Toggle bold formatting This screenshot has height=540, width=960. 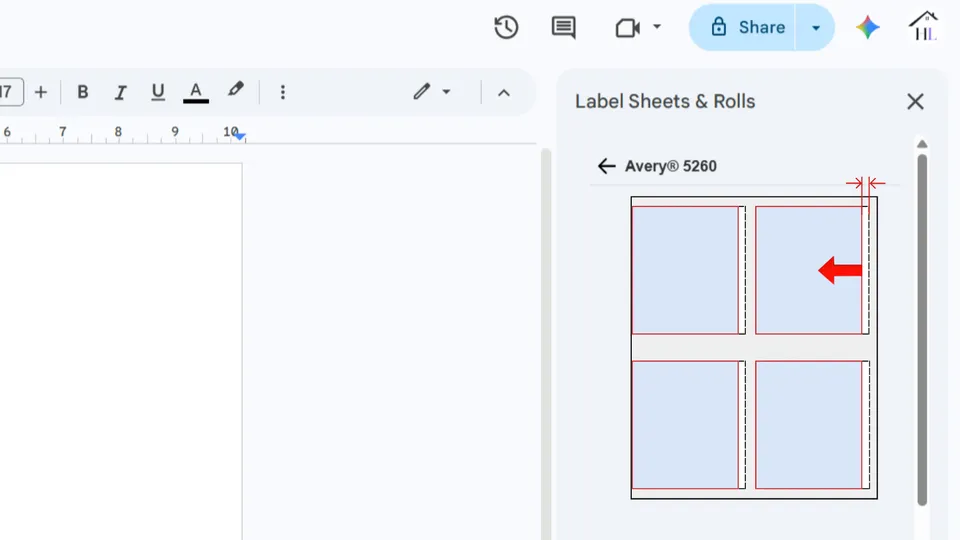(83, 92)
